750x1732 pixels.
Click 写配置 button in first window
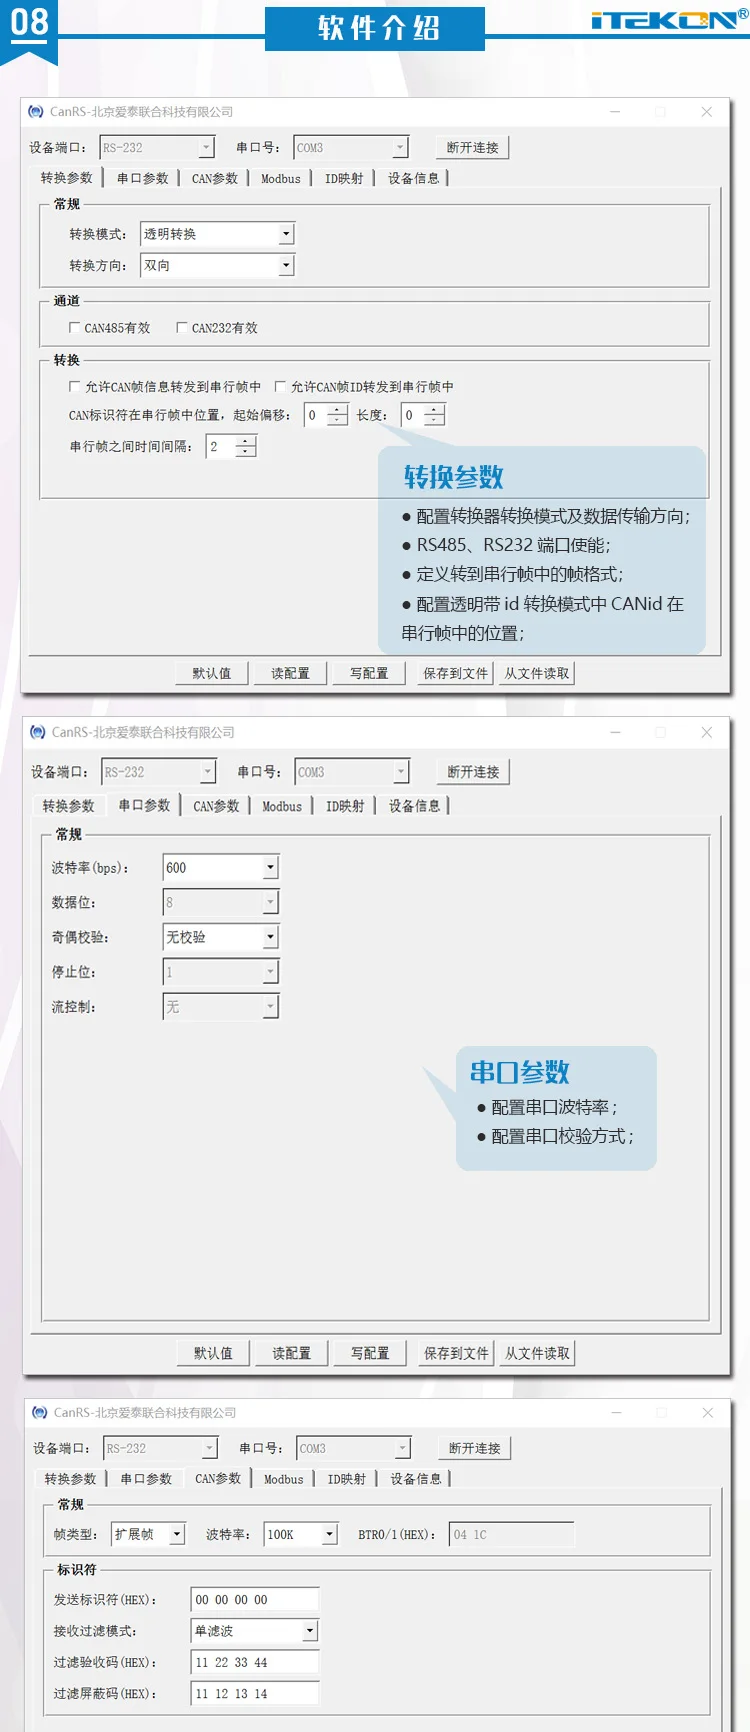pyautogui.click(x=369, y=673)
